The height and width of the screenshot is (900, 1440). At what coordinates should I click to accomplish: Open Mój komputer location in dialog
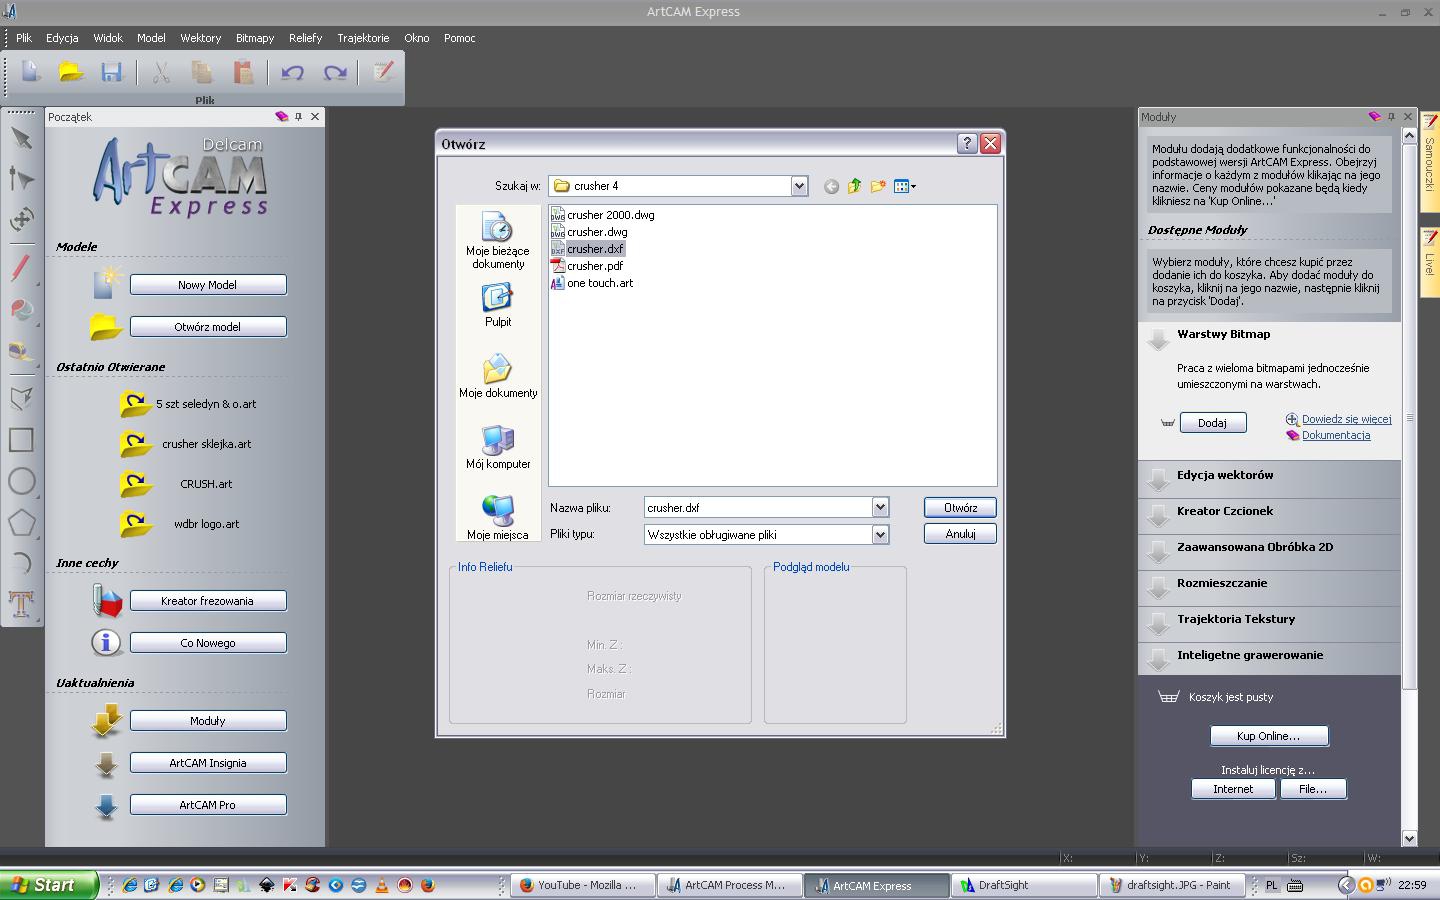tap(498, 447)
